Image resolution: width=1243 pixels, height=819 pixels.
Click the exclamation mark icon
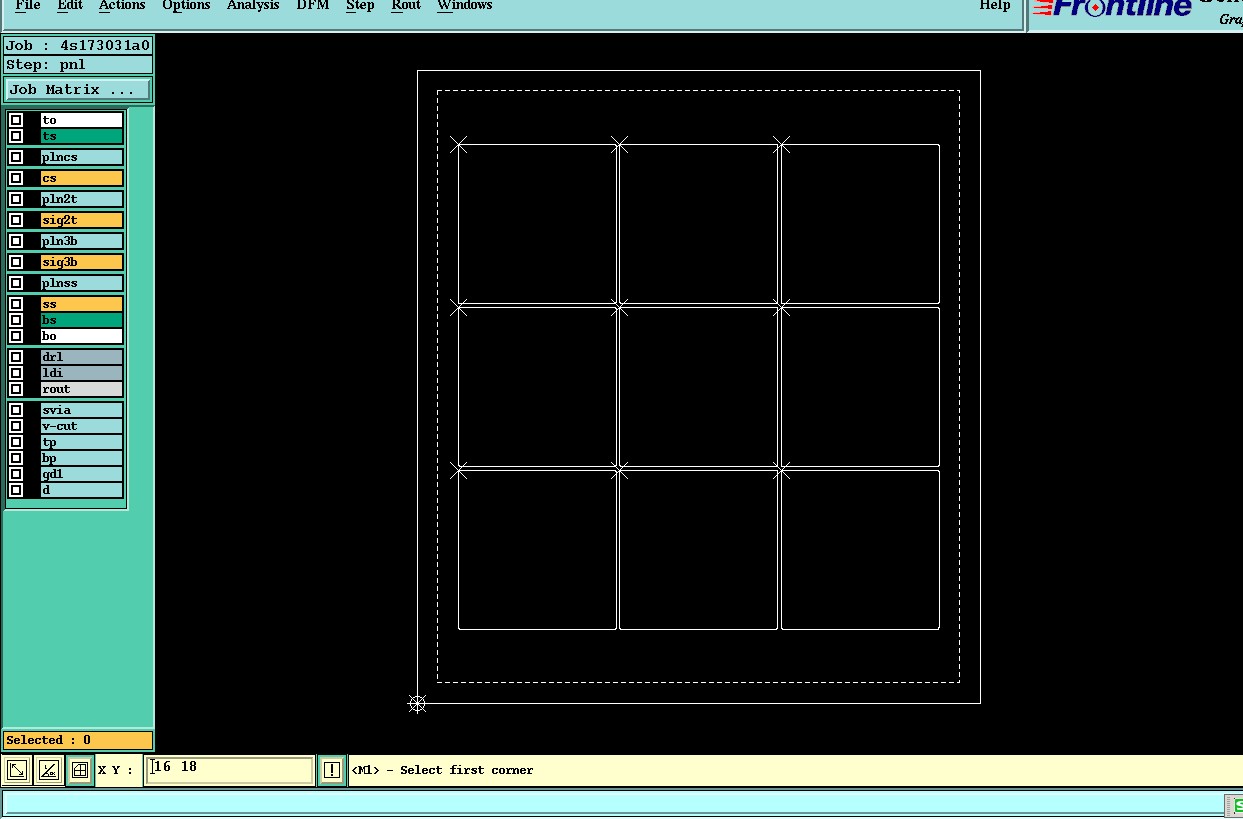pos(332,770)
